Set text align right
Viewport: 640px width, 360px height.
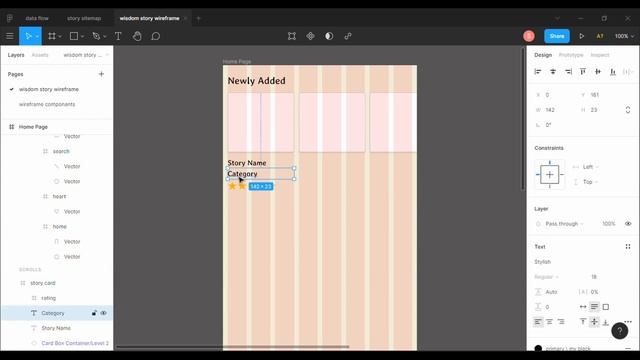tap(561, 322)
